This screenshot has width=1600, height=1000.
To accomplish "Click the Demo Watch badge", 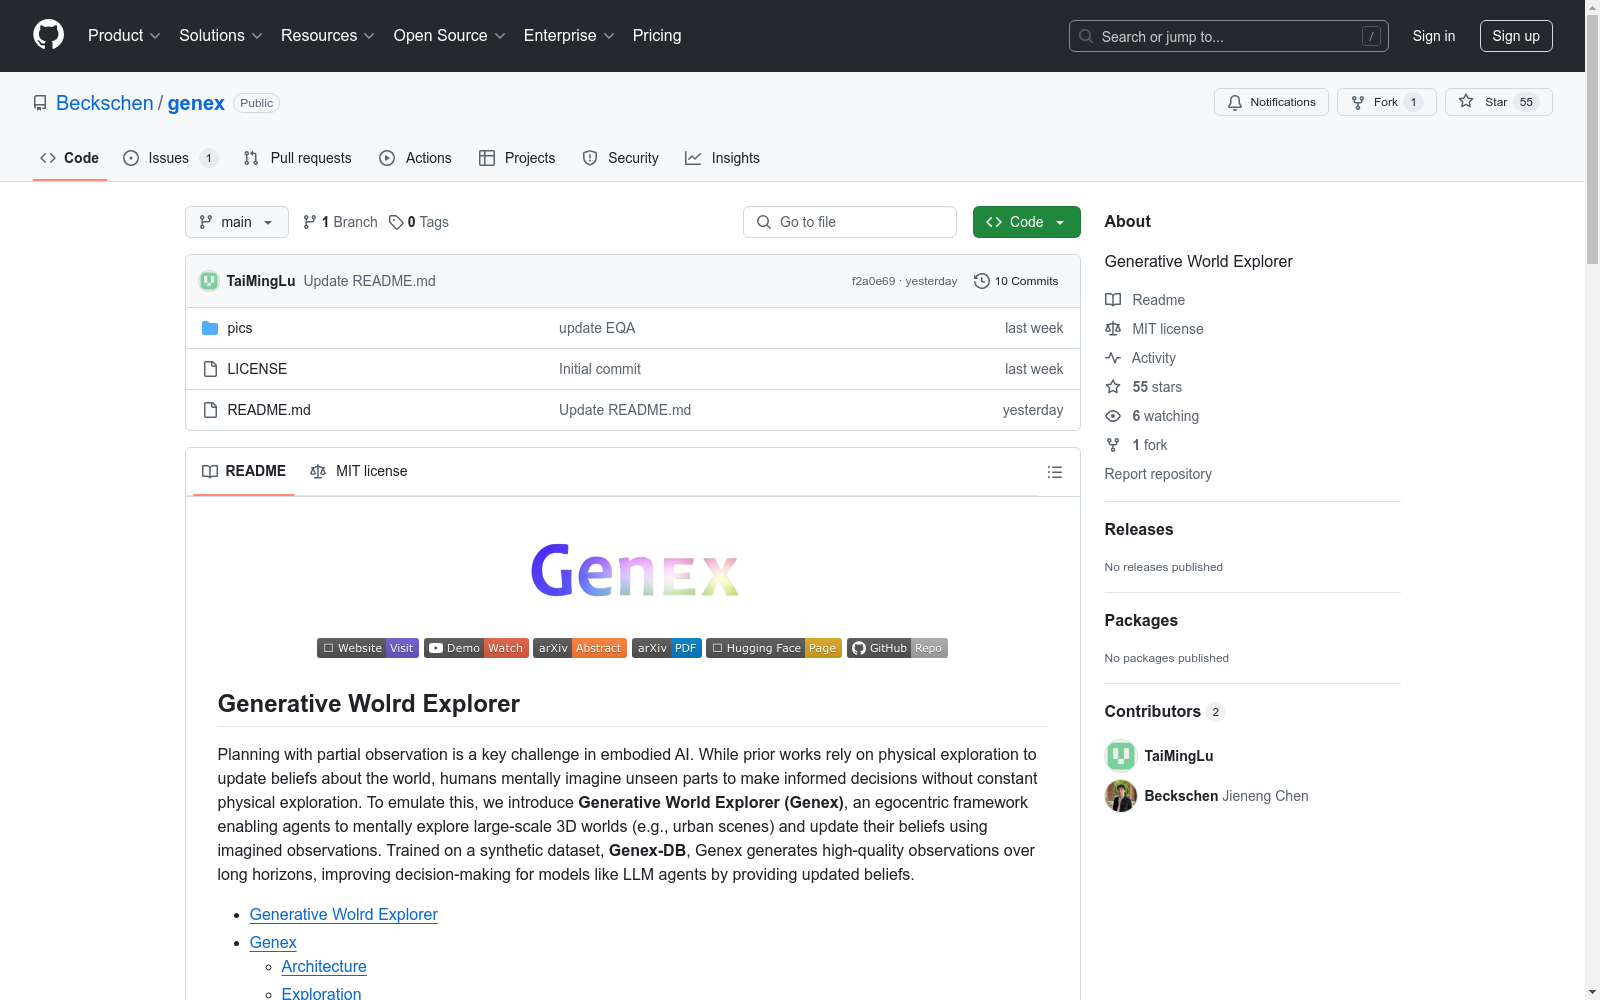I will tap(476, 648).
